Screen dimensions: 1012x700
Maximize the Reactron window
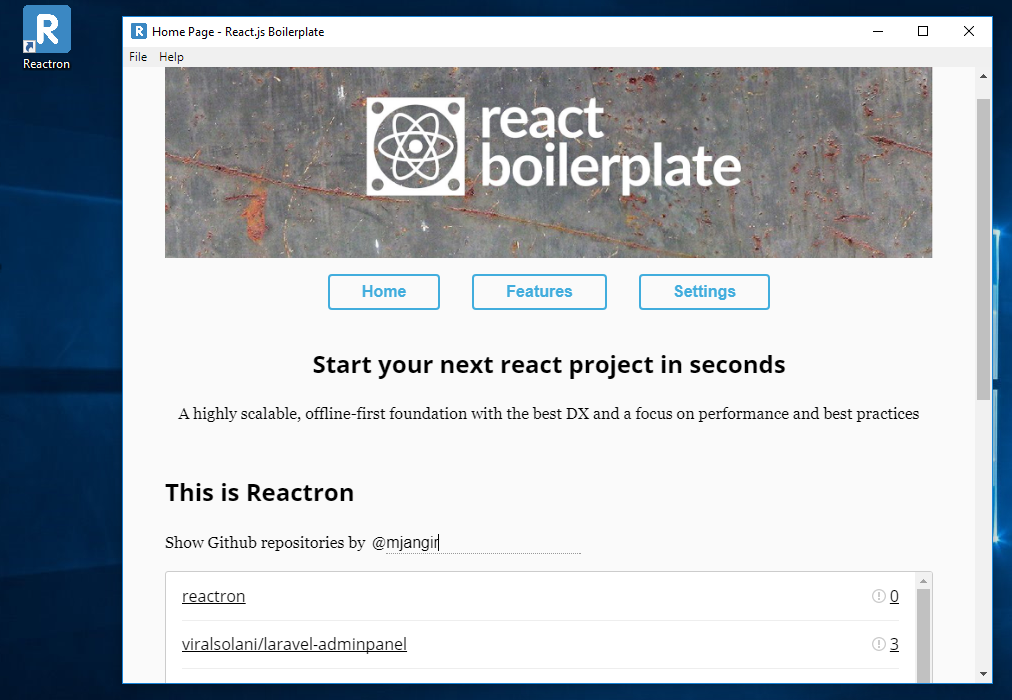(x=923, y=31)
